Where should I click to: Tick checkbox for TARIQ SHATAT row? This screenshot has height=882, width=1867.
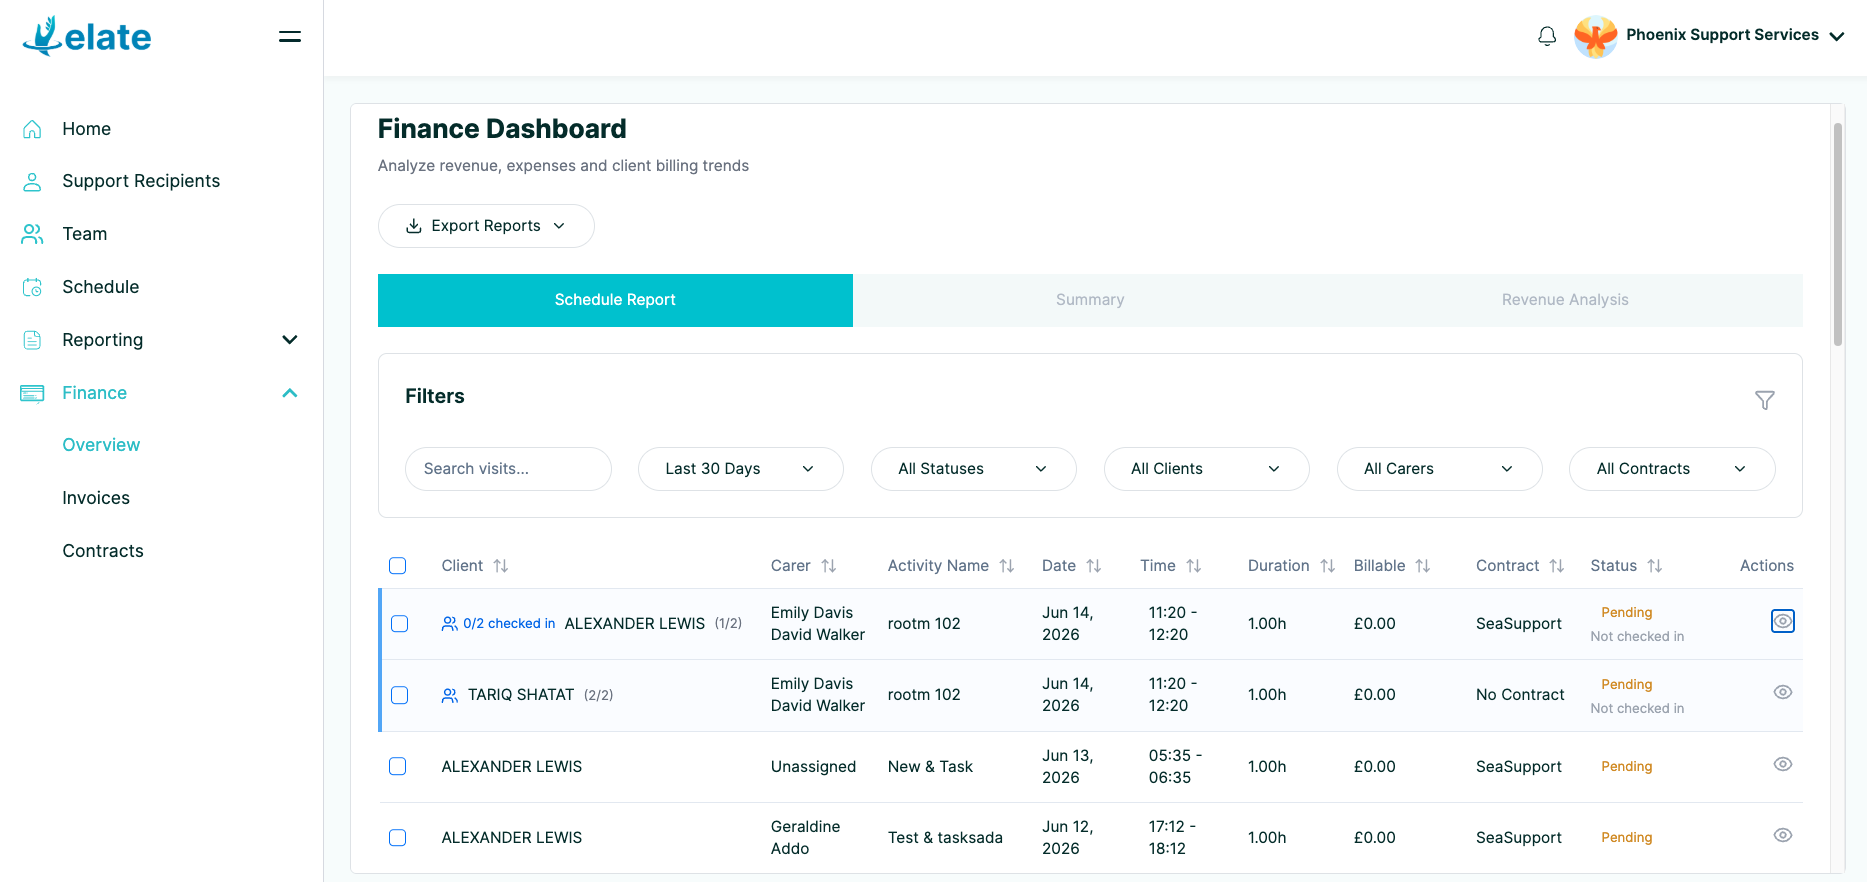click(400, 695)
